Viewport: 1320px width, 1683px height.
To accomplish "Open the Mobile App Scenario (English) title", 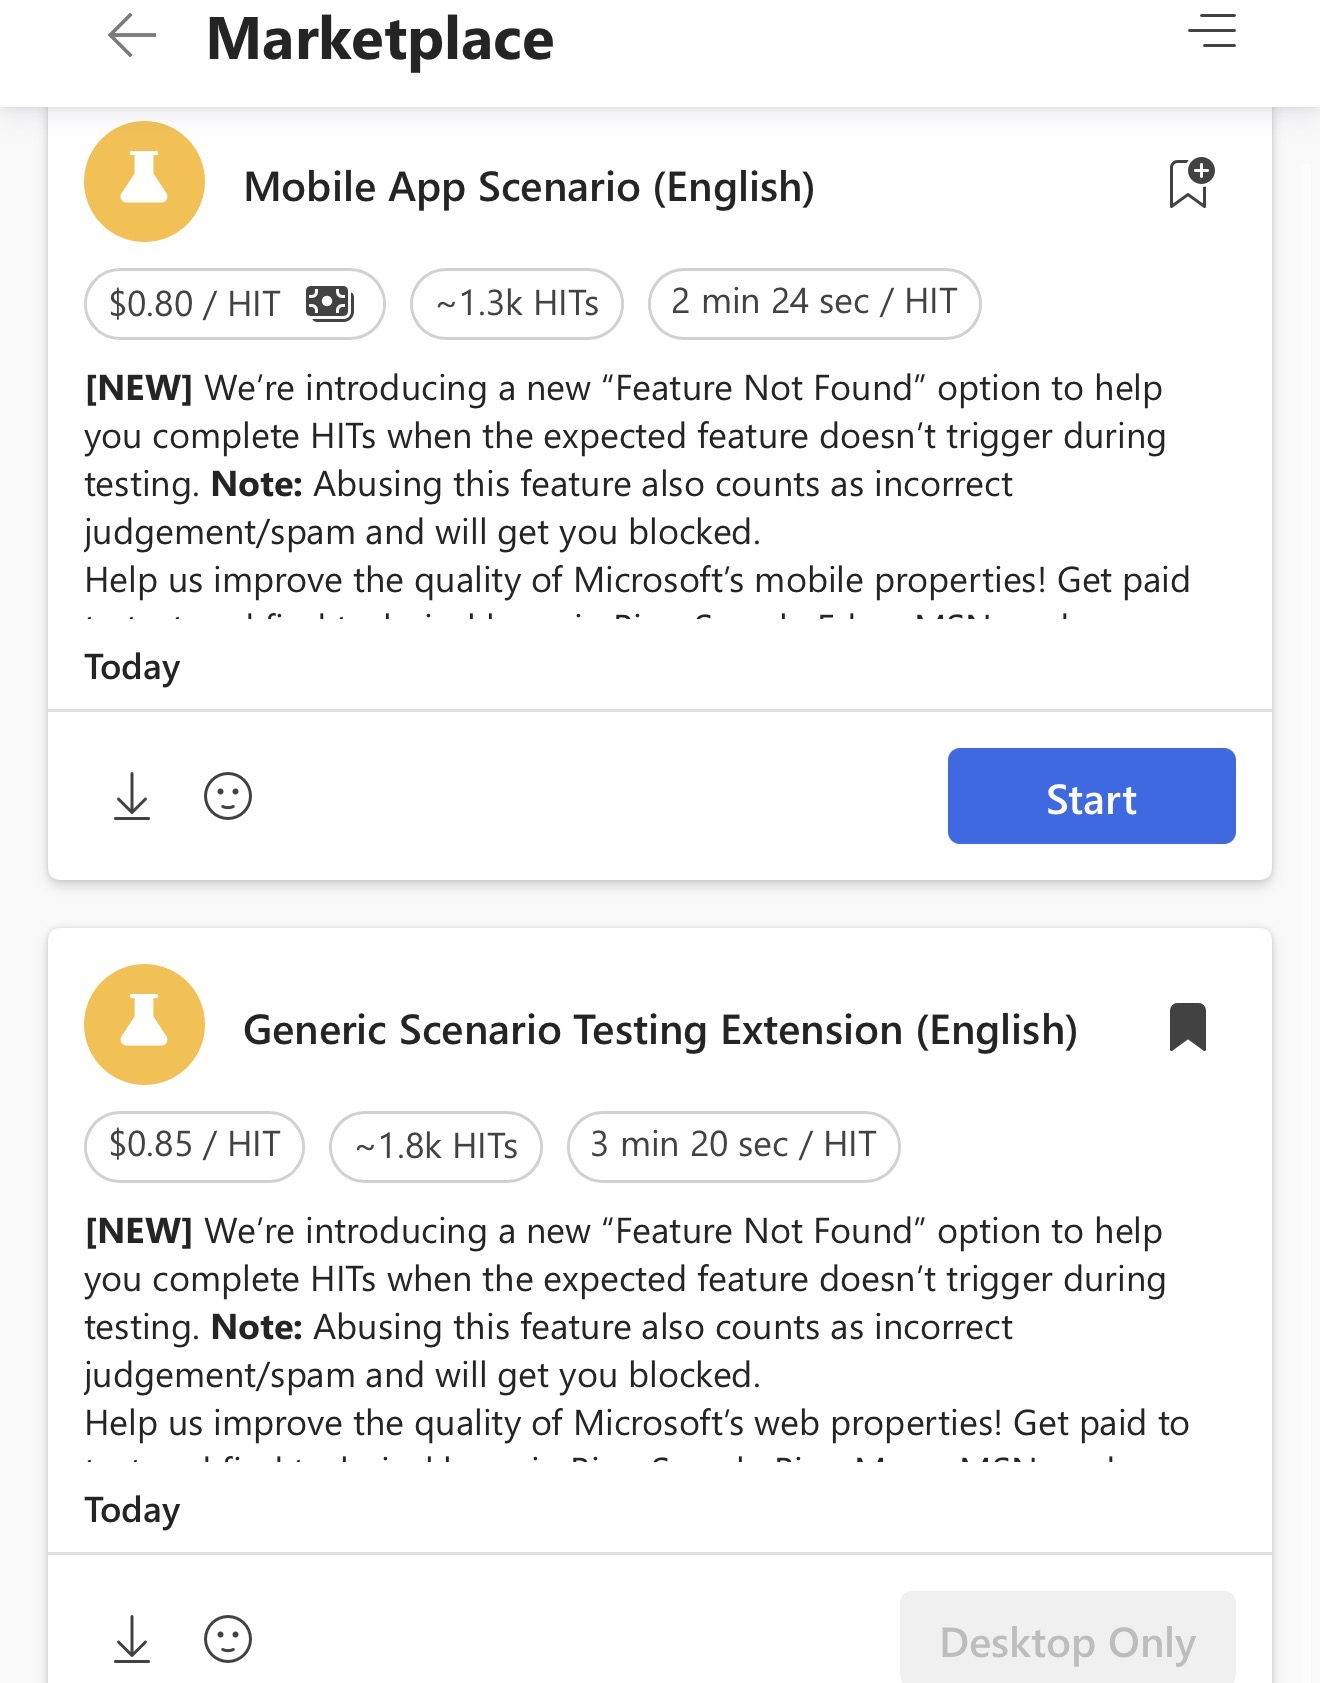I will click(529, 187).
